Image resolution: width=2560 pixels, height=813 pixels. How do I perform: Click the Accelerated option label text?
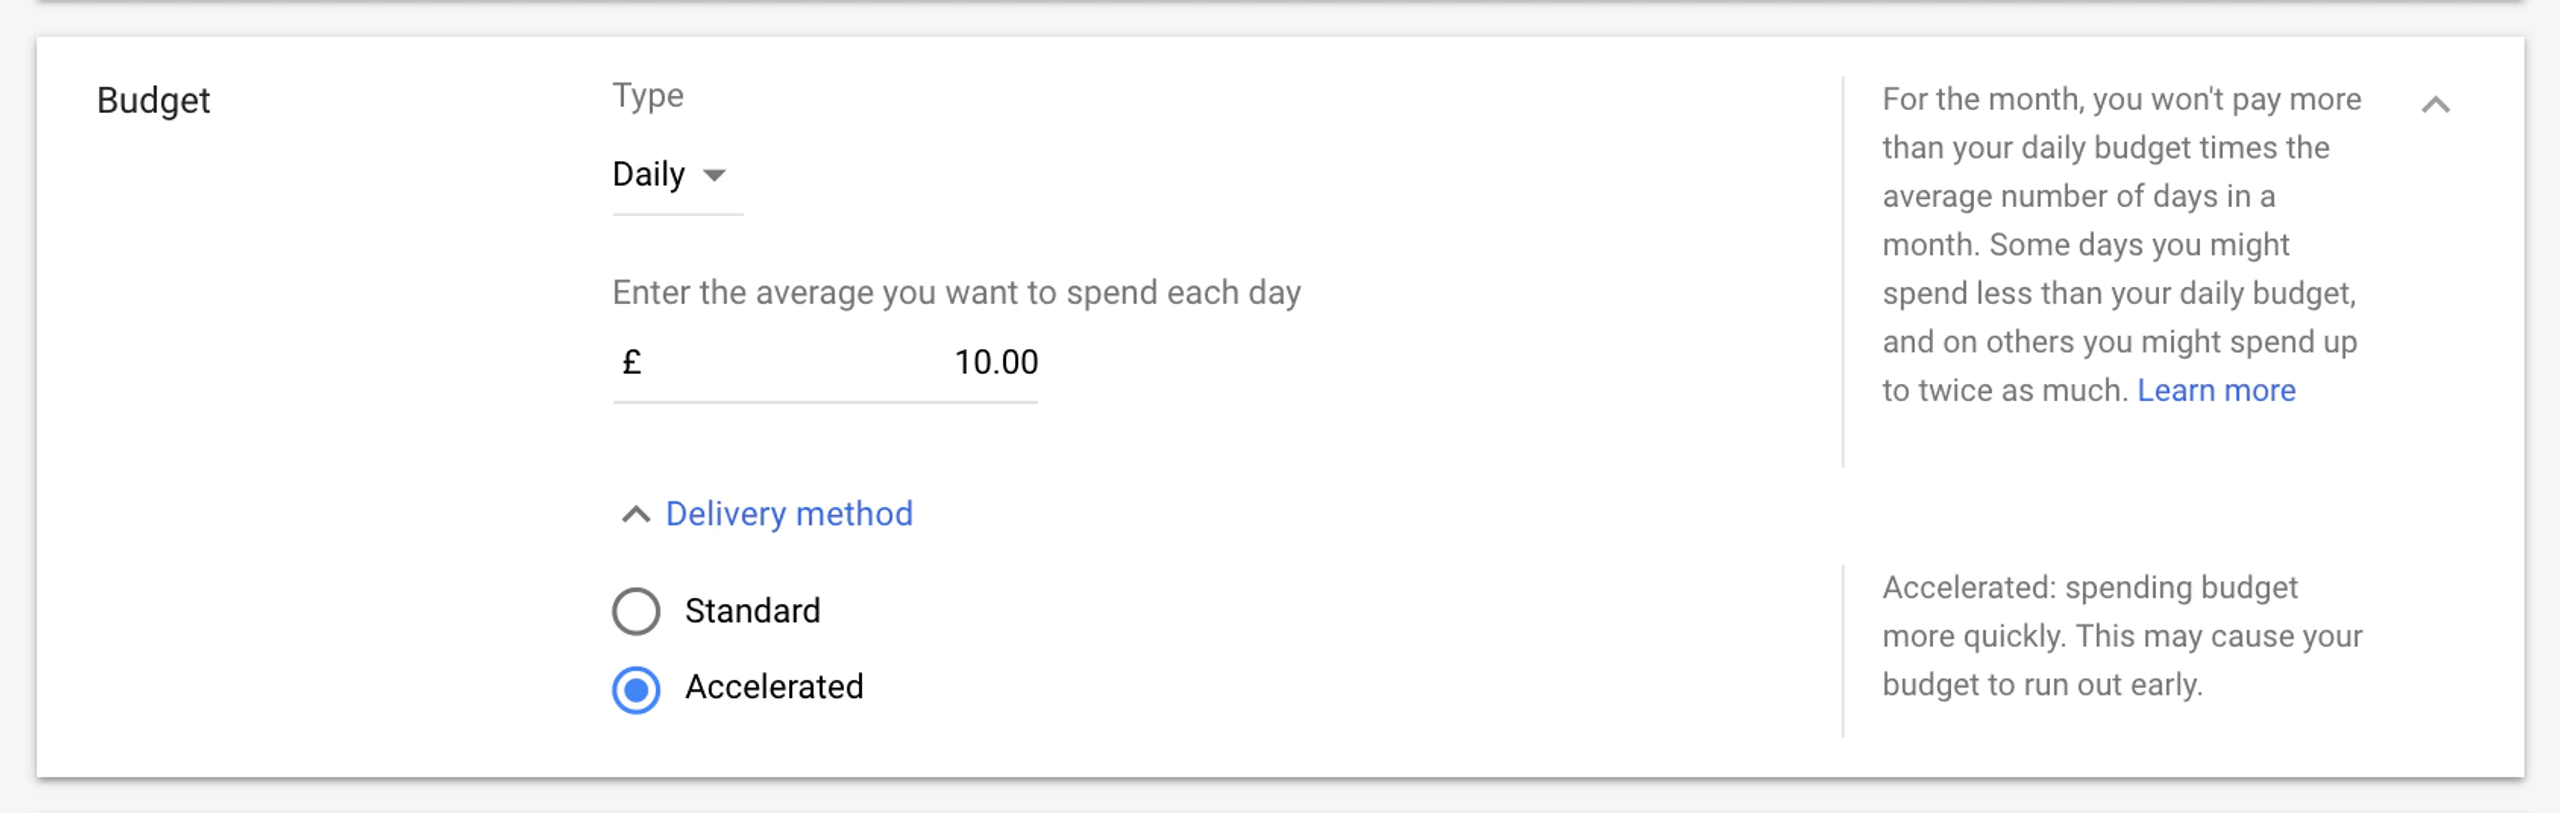click(774, 687)
